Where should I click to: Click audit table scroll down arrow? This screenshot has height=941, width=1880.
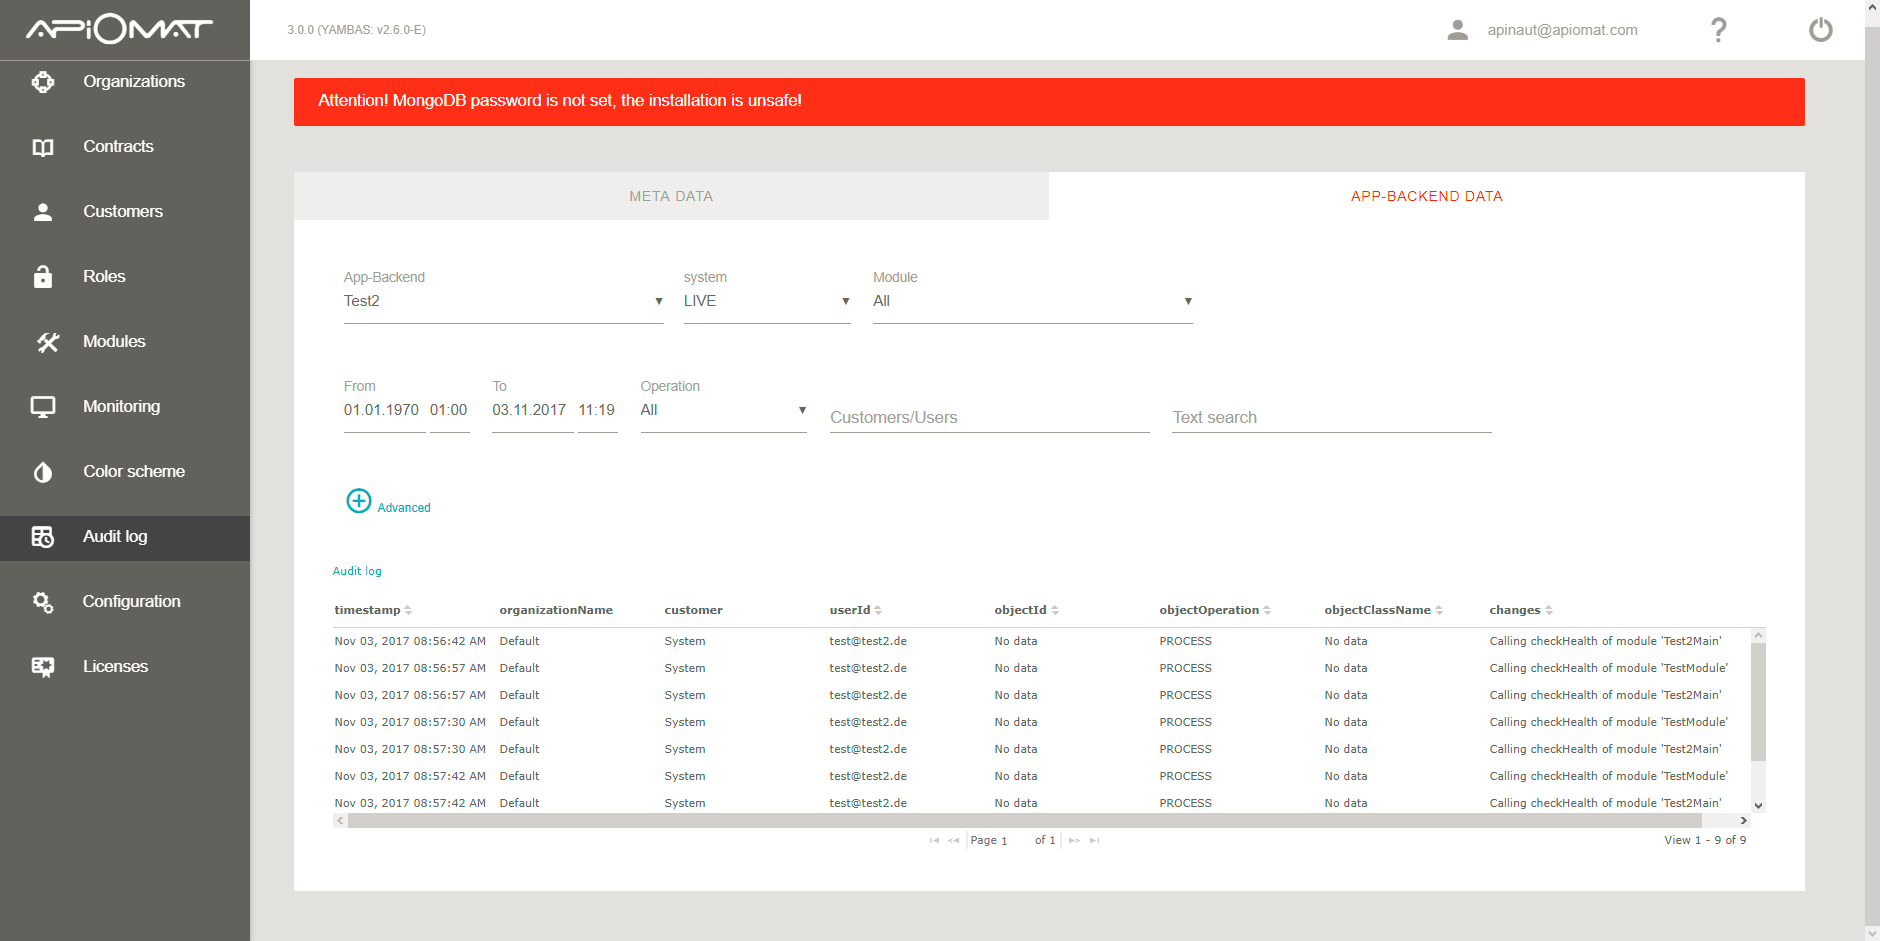point(1758,806)
